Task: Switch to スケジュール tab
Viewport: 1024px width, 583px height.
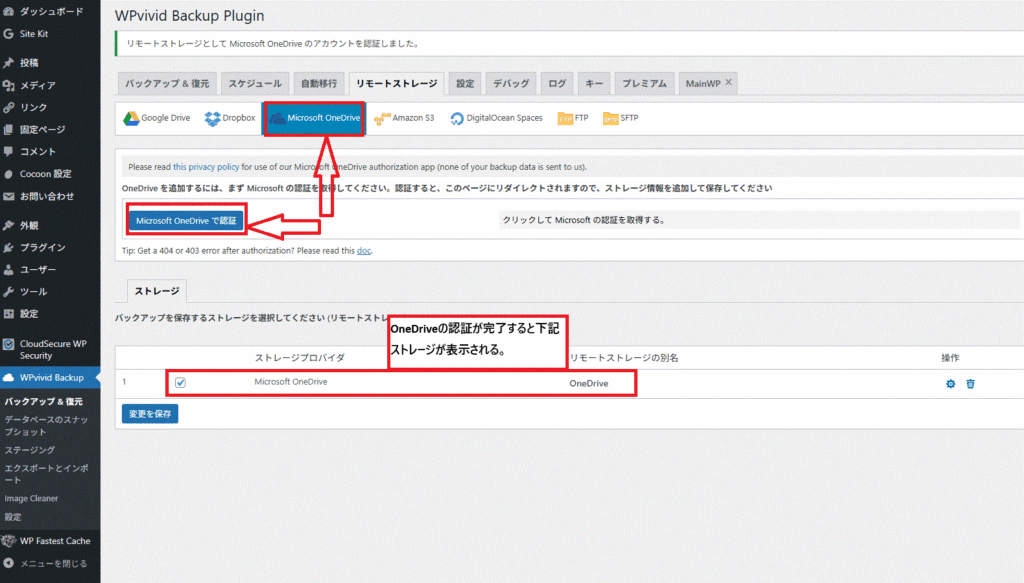Action: pos(255,84)
